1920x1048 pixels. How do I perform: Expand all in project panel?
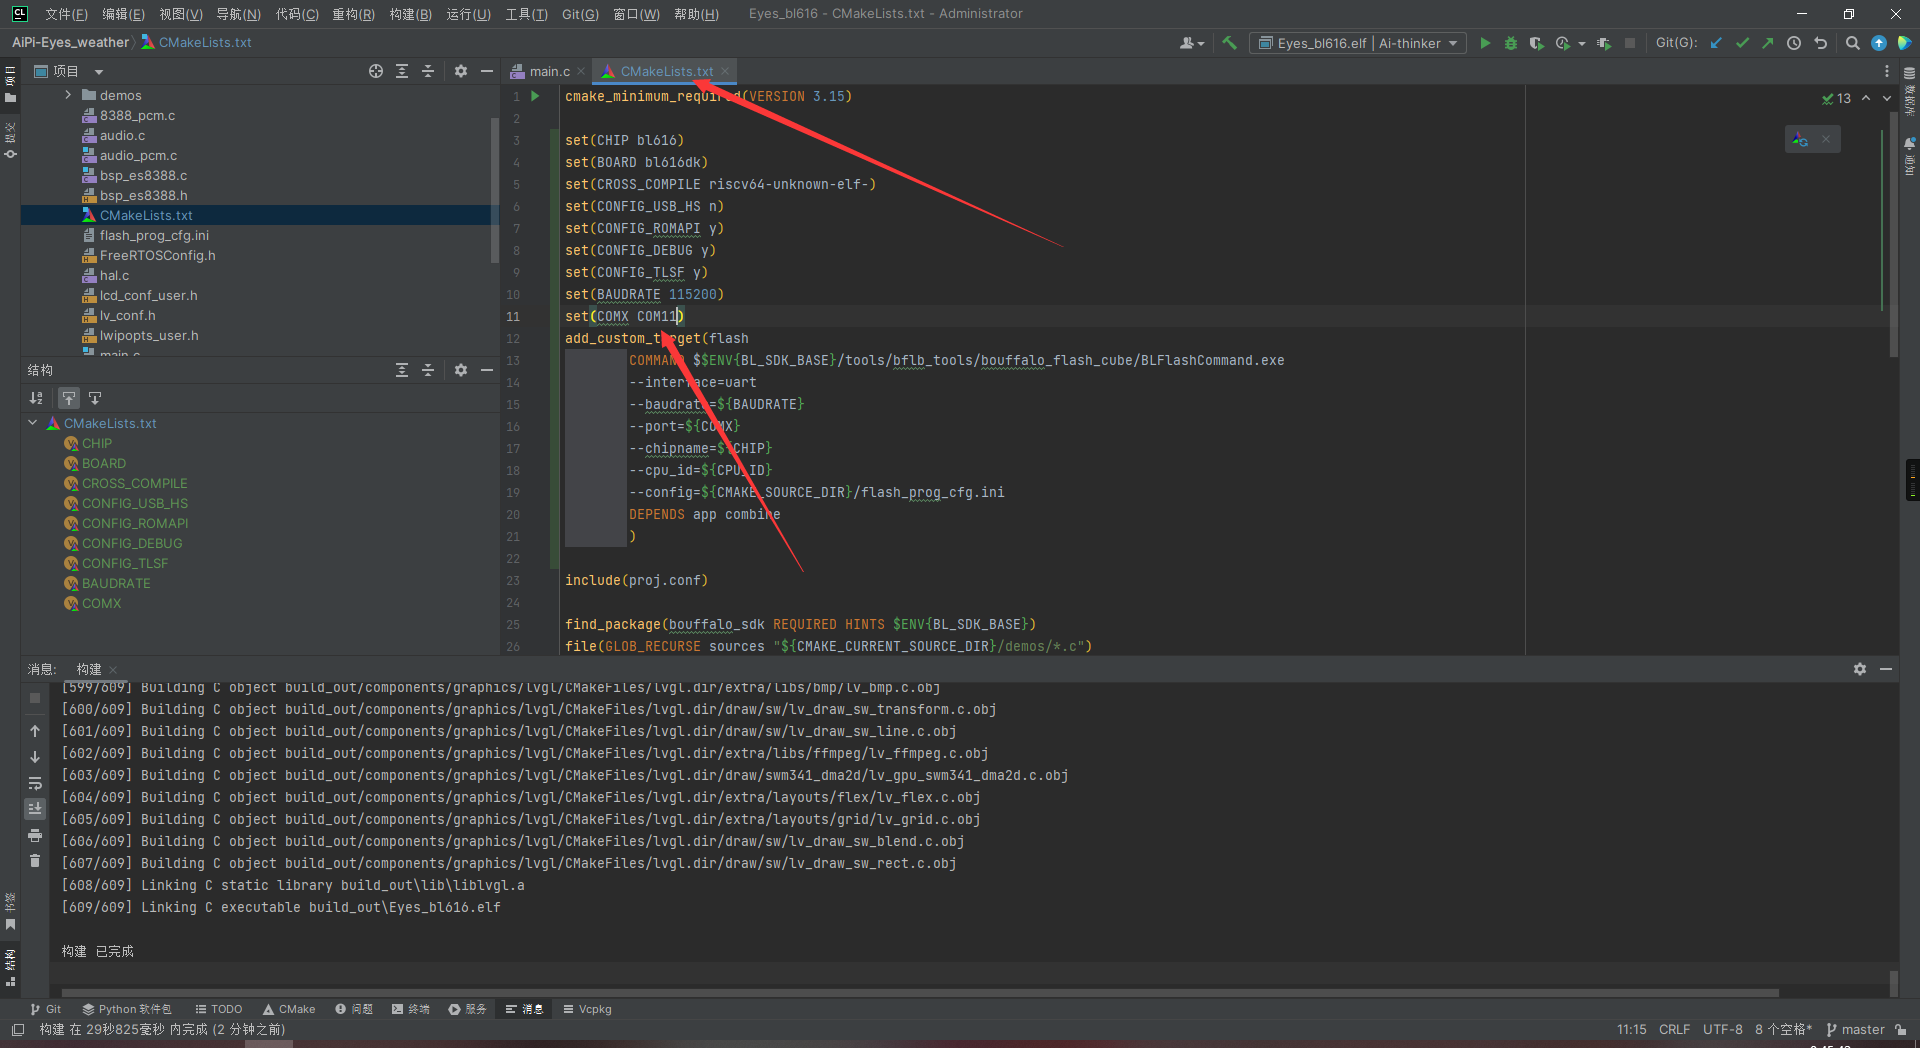[x=402, y=71]
